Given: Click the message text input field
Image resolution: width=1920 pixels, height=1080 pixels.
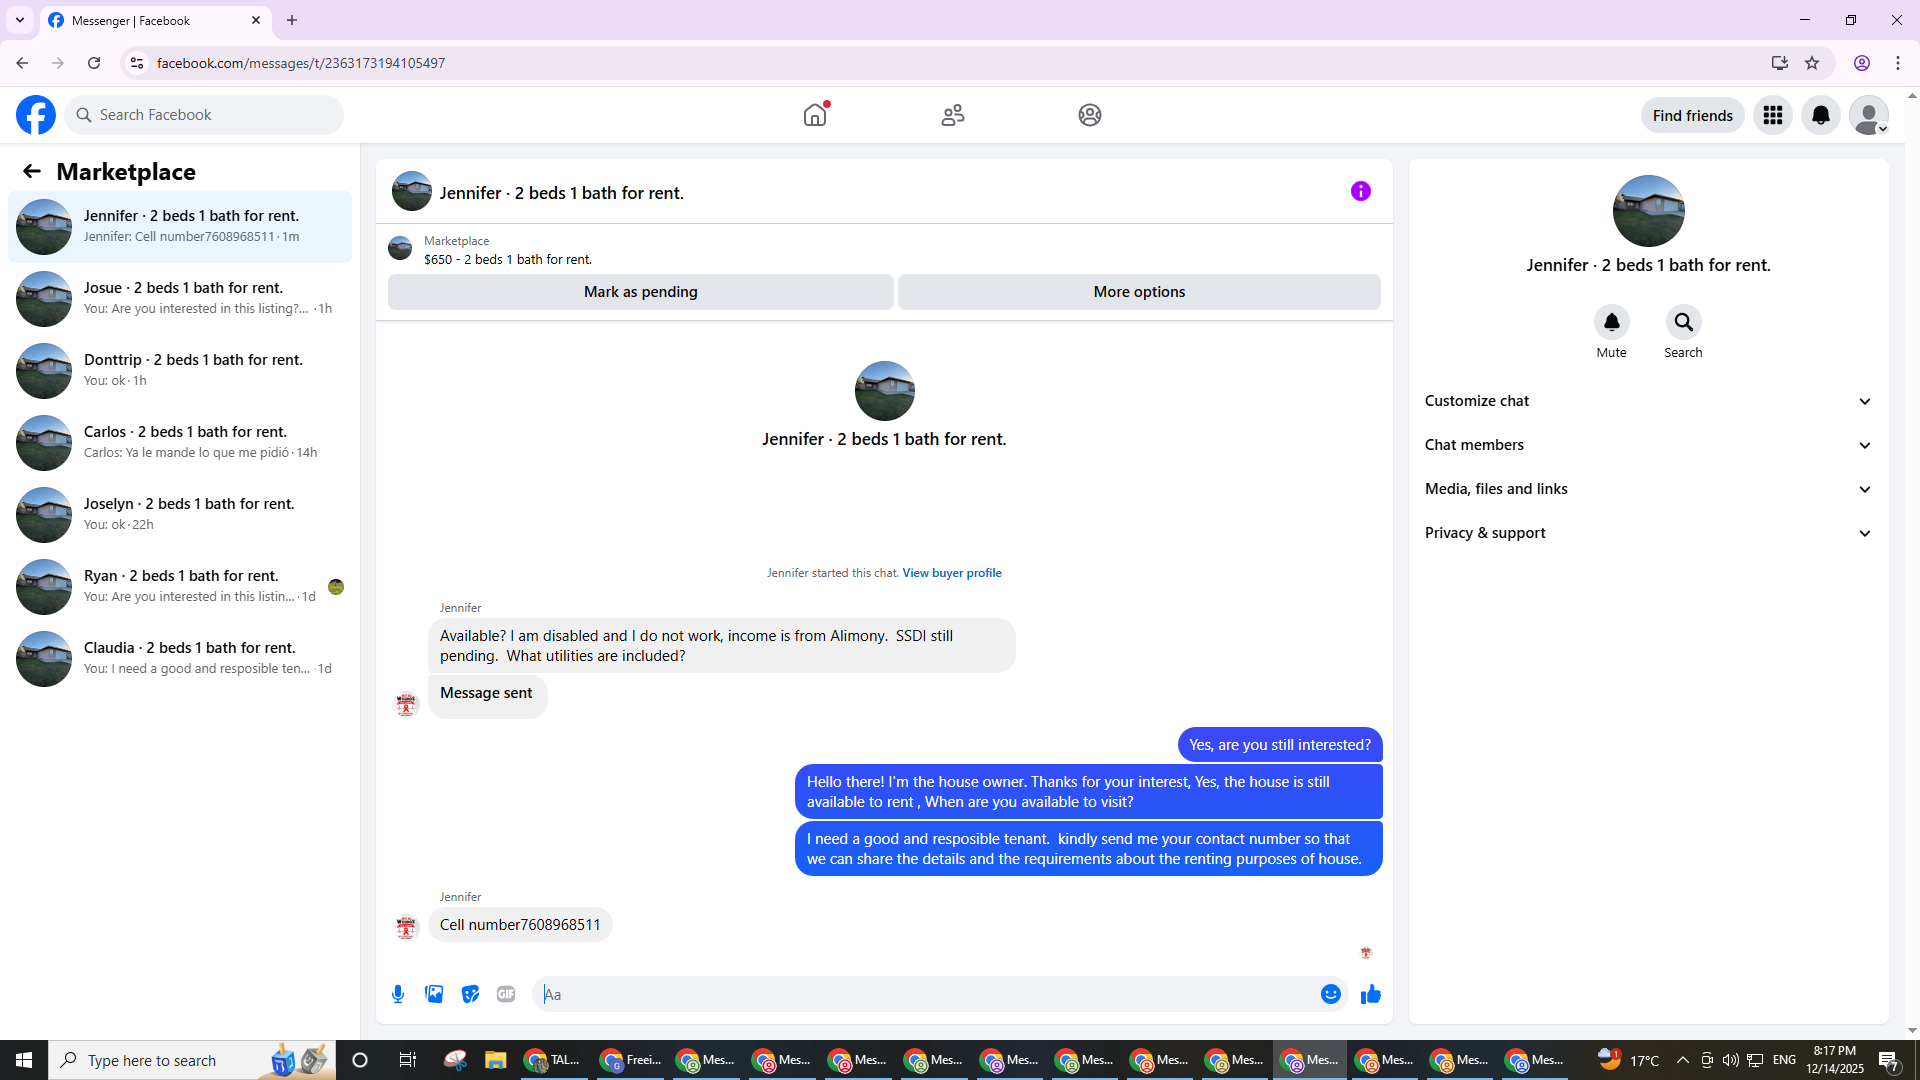Looking at the screenshot, I should pyautogui.click(x=925, y=994).
